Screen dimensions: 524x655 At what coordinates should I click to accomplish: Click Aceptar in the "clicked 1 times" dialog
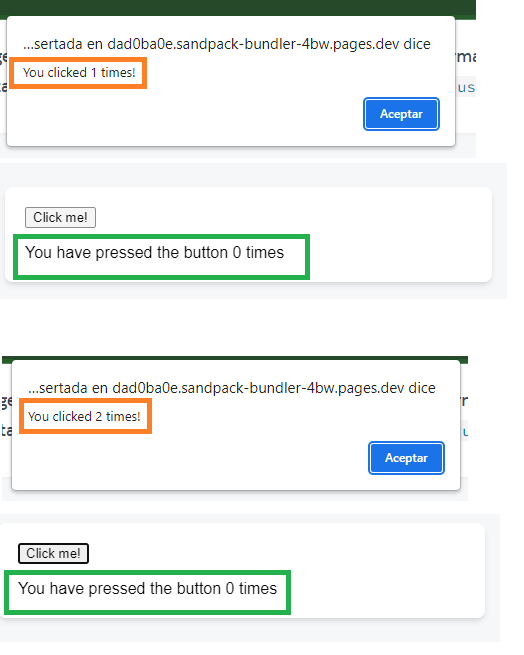coord(401,114)
